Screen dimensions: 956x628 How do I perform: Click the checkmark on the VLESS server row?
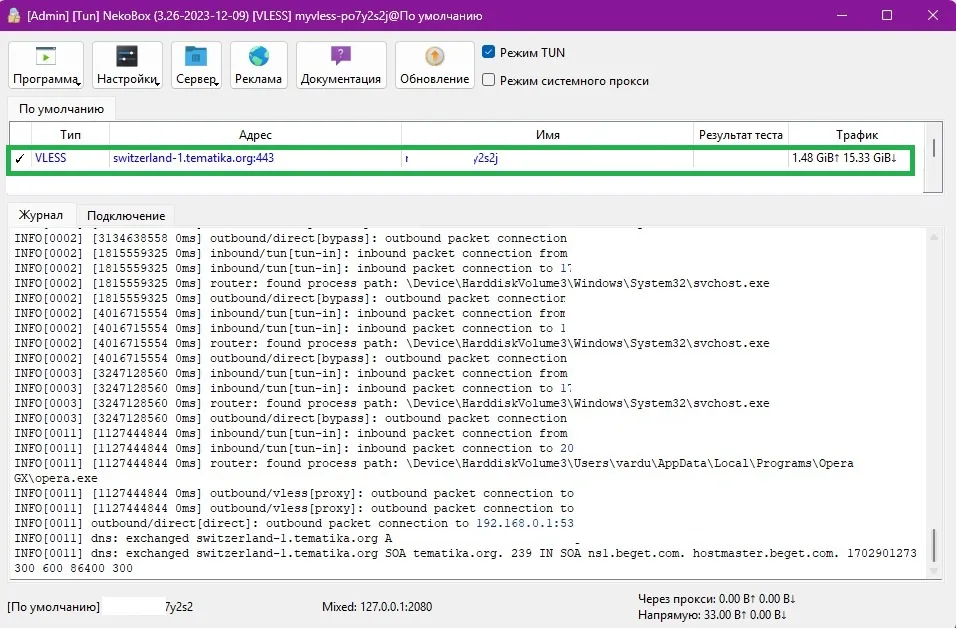coord(19,158)
